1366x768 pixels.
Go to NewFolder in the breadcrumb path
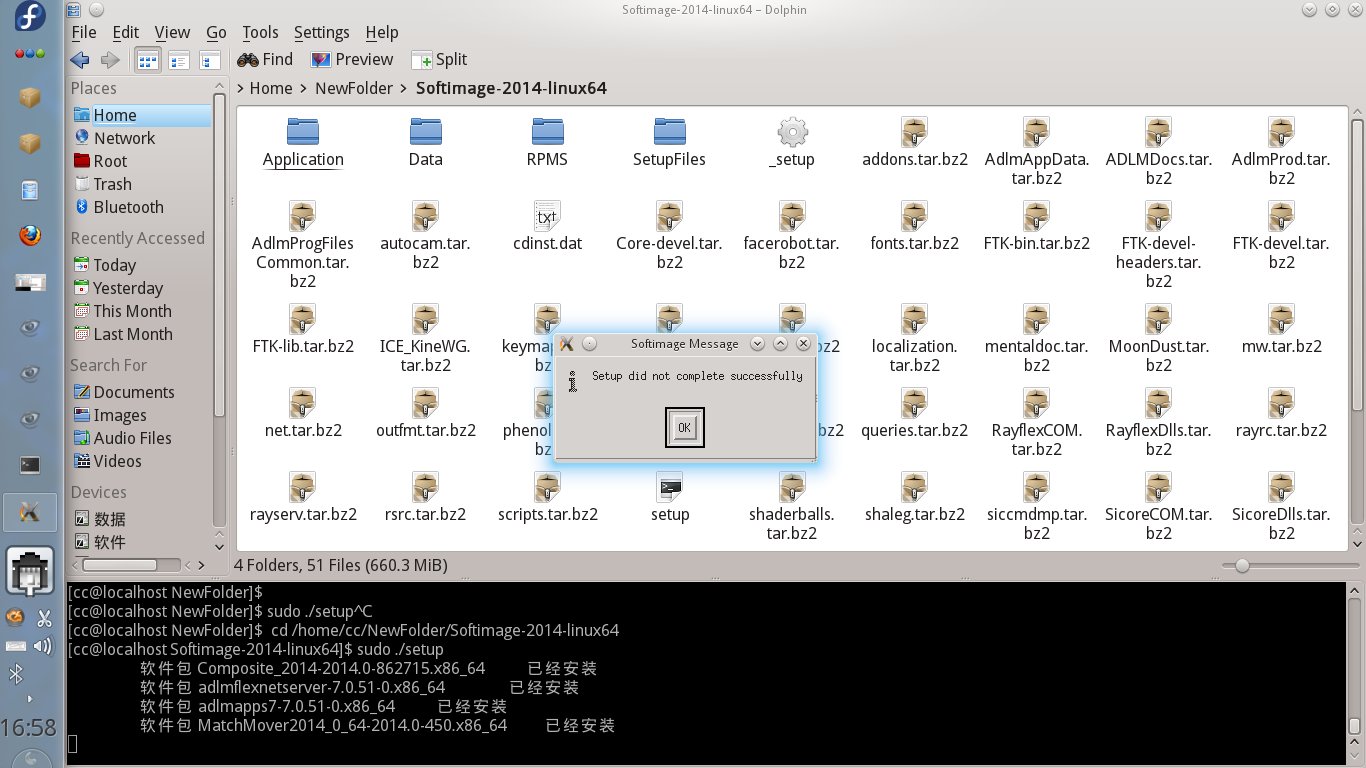tap(354, 88)
